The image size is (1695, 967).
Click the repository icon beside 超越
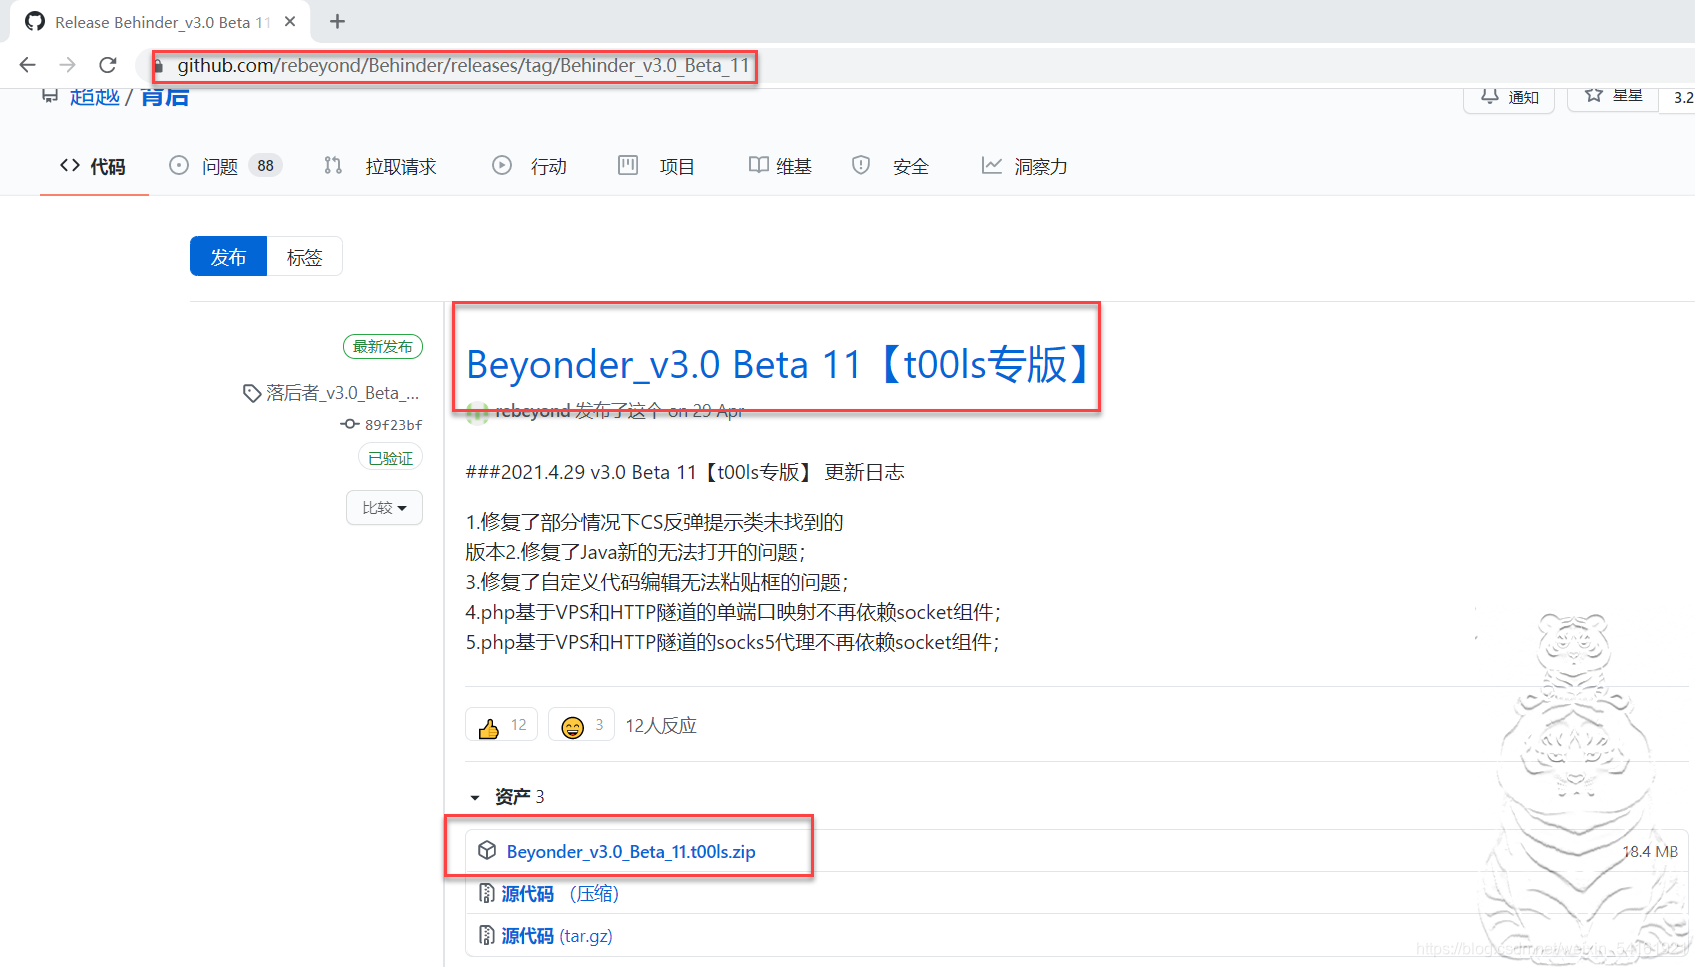tap(50, 96)
